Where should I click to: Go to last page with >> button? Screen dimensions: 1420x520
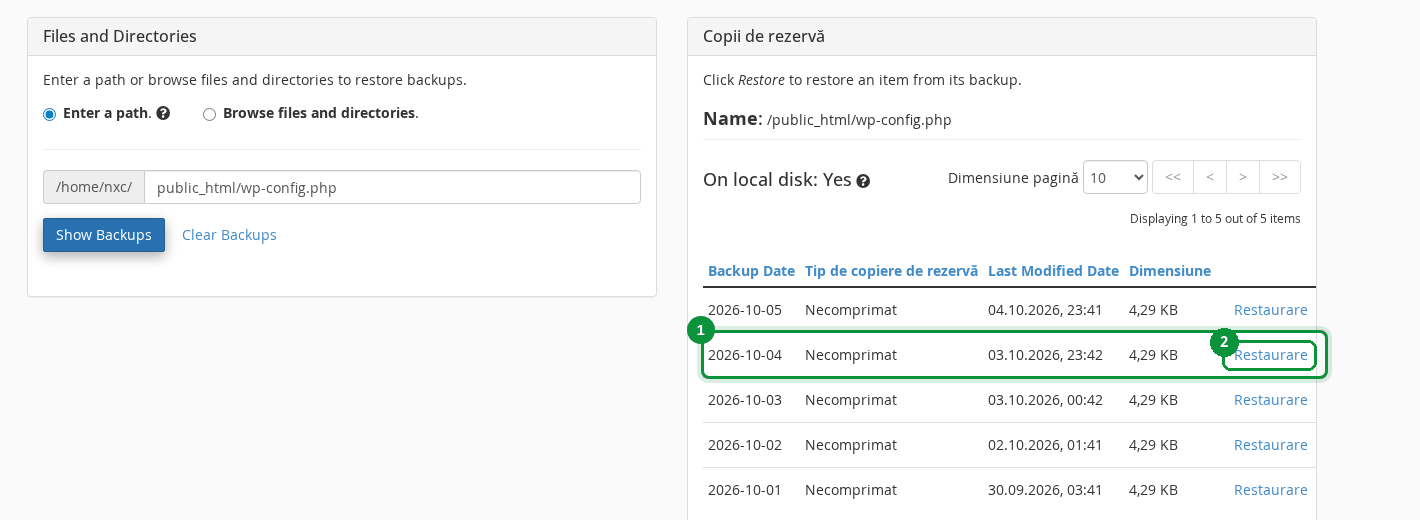1280,177
